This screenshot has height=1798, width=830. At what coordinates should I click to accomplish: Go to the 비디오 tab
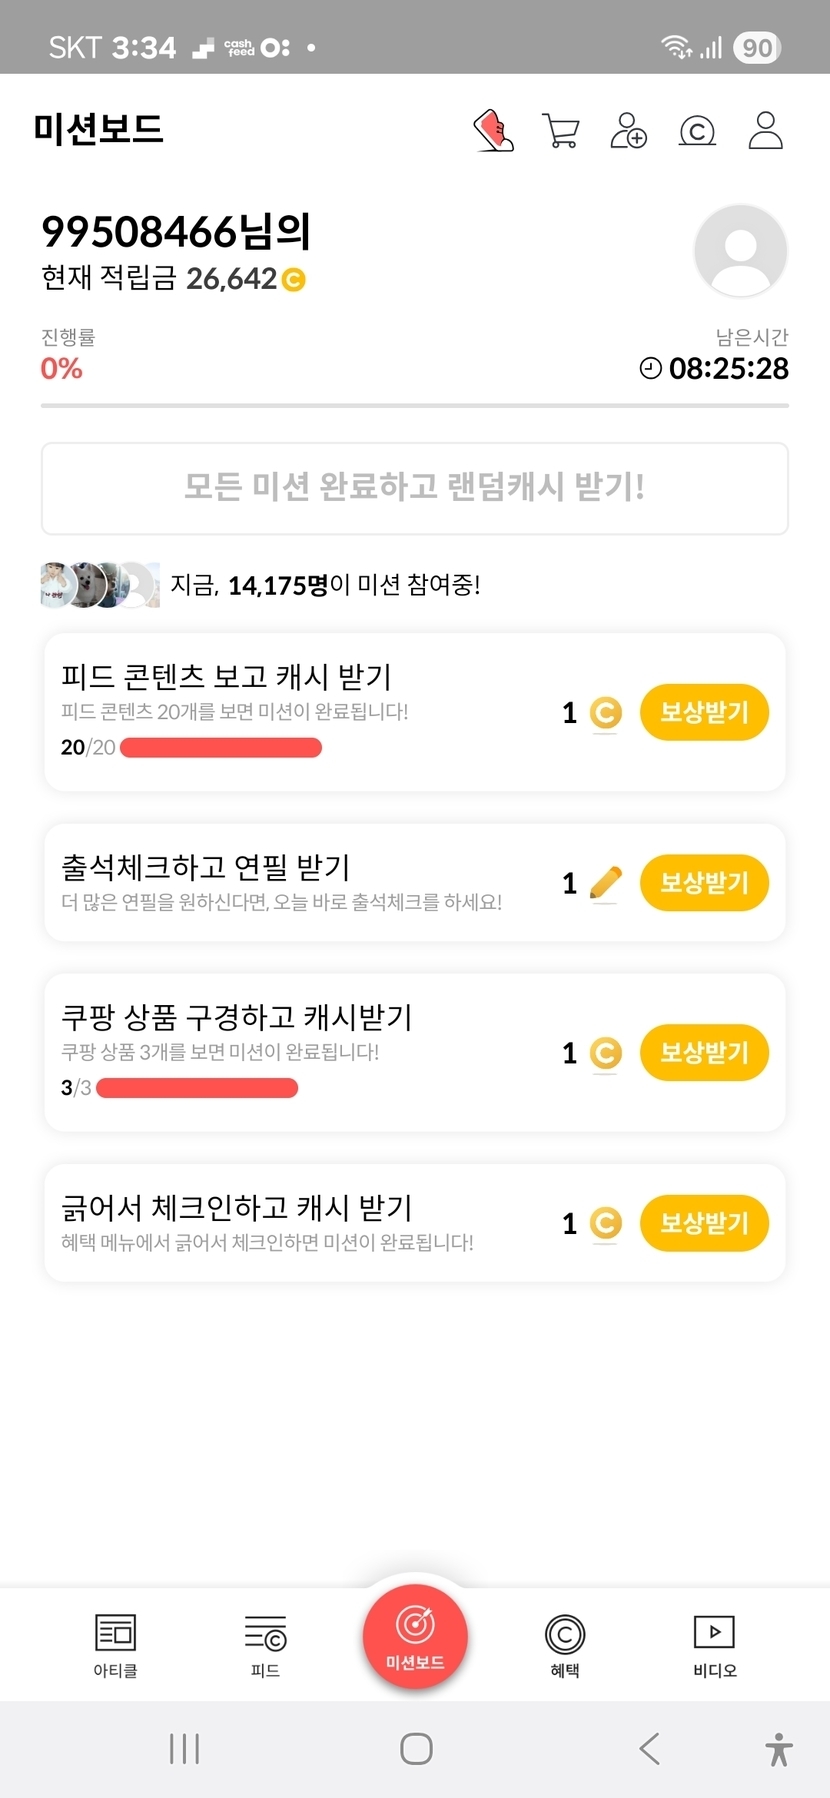pyautogui.click(x=714, y=1645)
